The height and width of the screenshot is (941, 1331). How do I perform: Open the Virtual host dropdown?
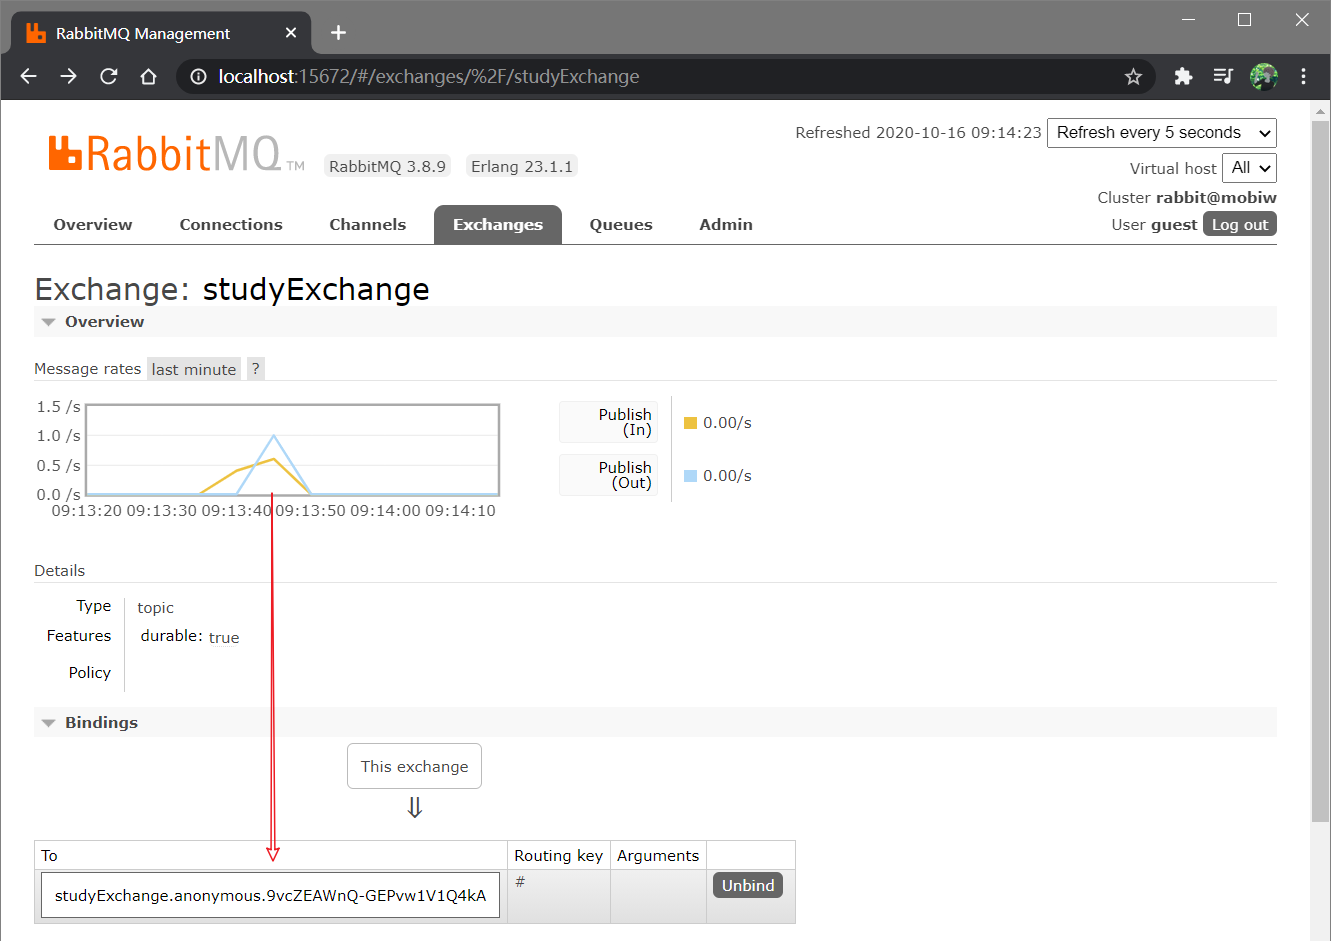click(x=1250, y=168)
